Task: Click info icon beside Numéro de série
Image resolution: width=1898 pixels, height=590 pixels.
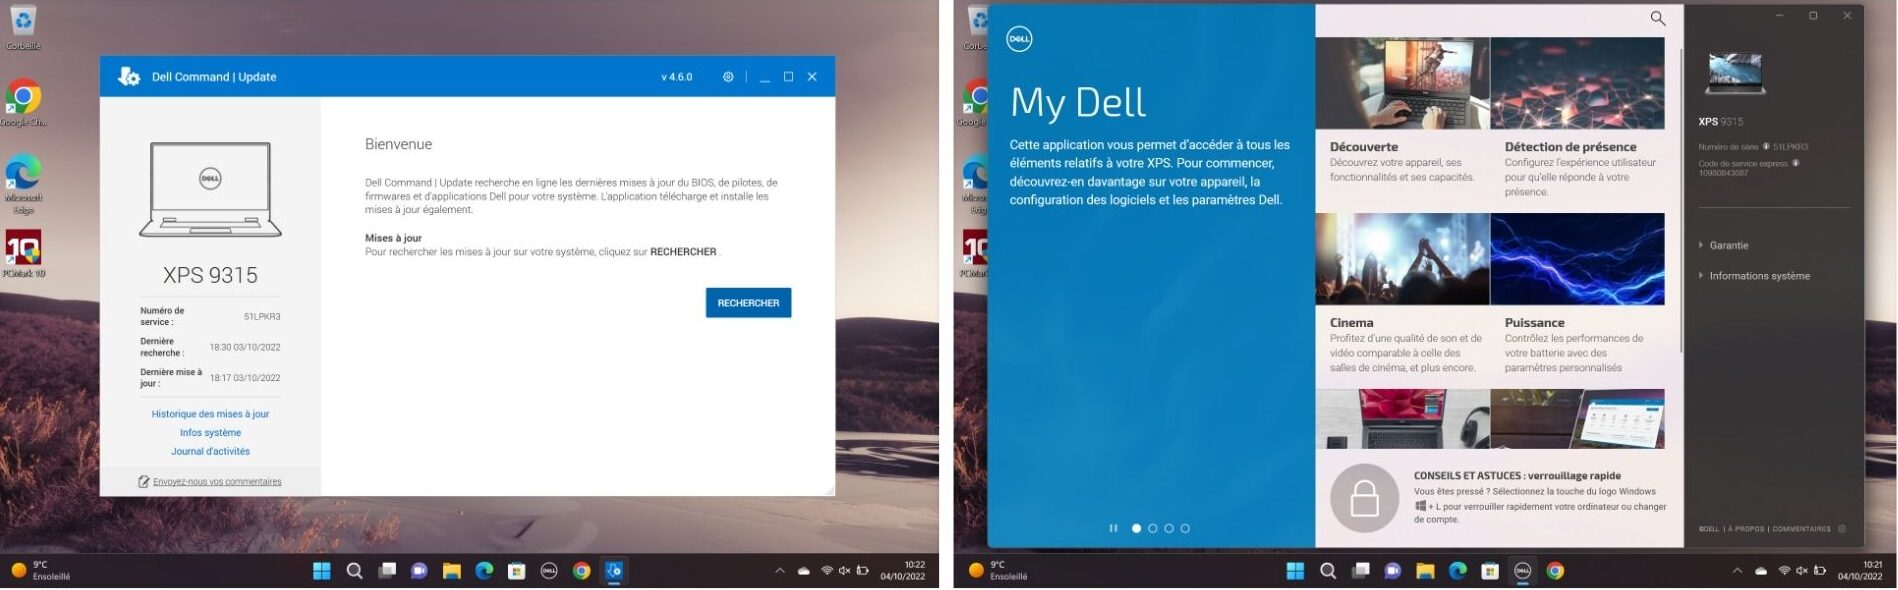Action: (1766, 147)
